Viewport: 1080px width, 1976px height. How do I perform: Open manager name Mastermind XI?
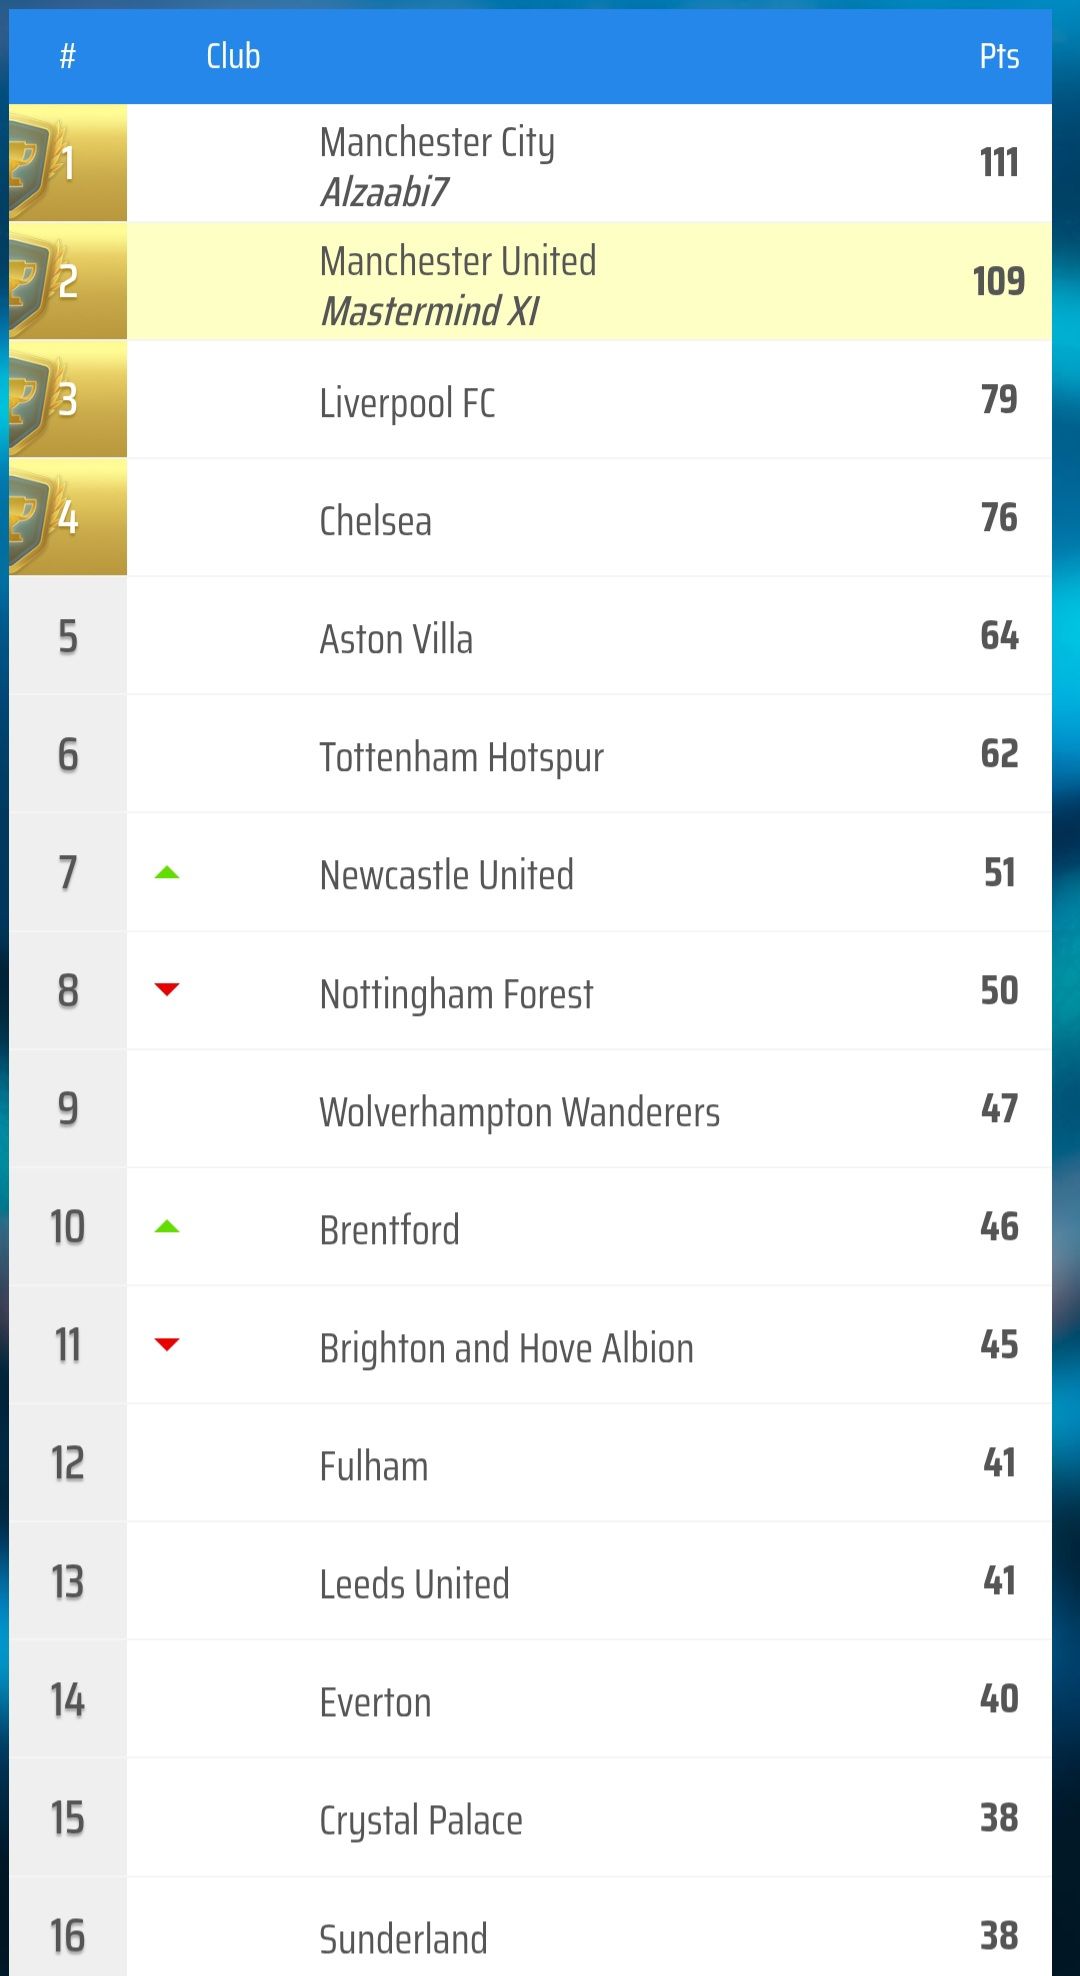tap(430, 311)
